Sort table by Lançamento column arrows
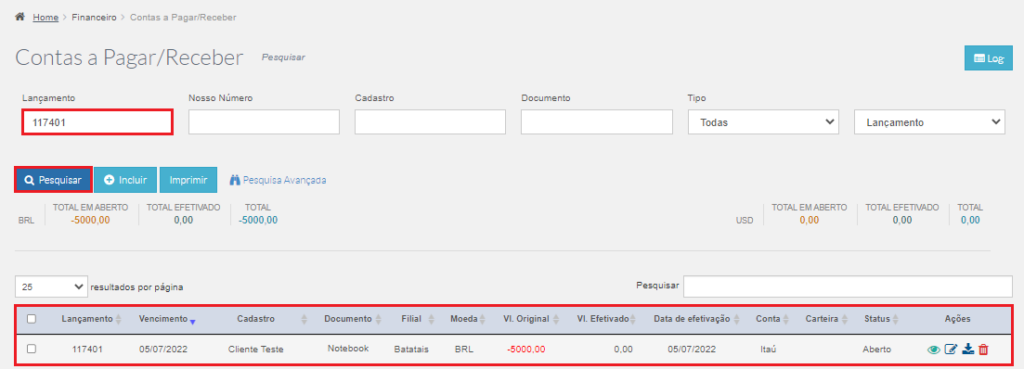The width and height of the screenshot is (1024, 369). point(118,319)
